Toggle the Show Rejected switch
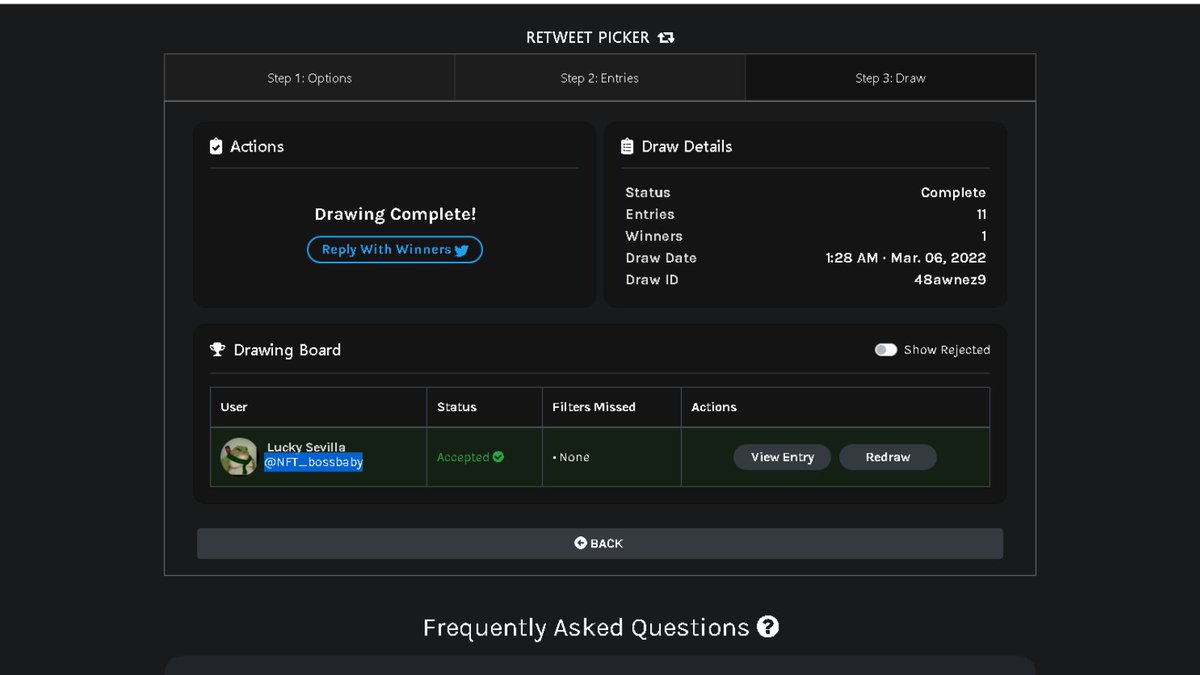This screenshot has height=675, width=1200. (886, 350)
